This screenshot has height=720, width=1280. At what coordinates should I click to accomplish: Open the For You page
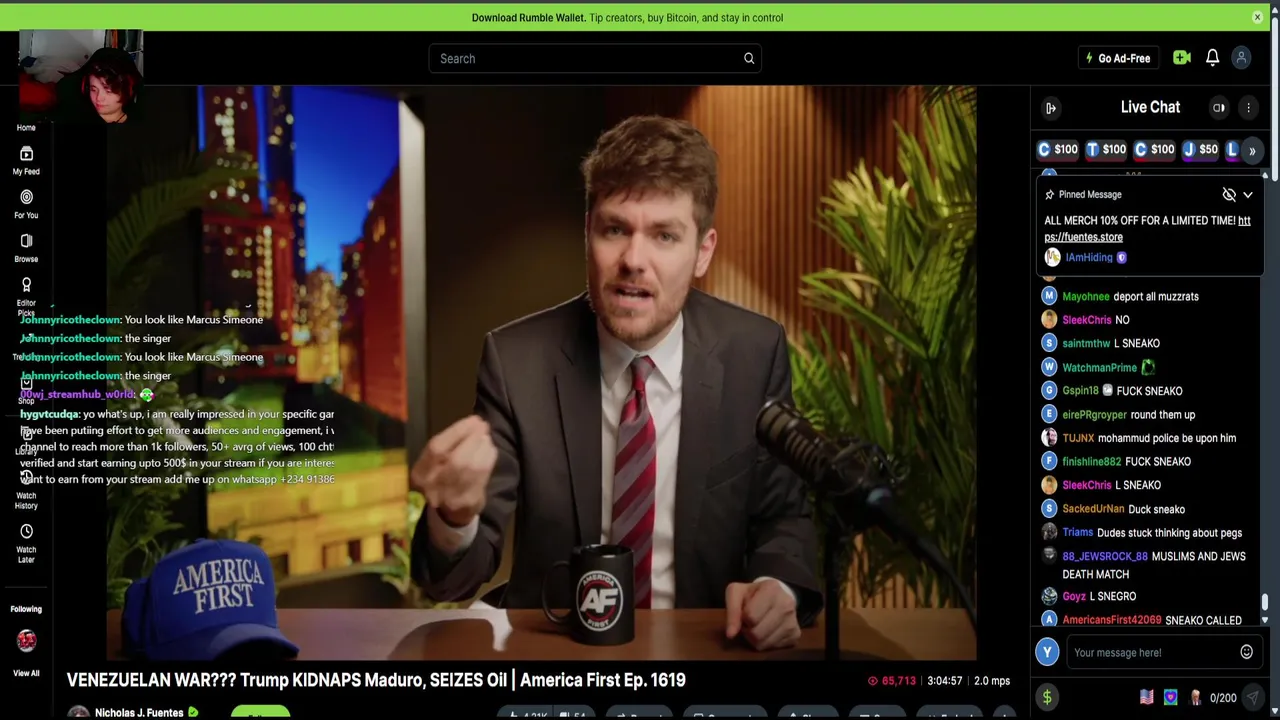coord(26,204)
